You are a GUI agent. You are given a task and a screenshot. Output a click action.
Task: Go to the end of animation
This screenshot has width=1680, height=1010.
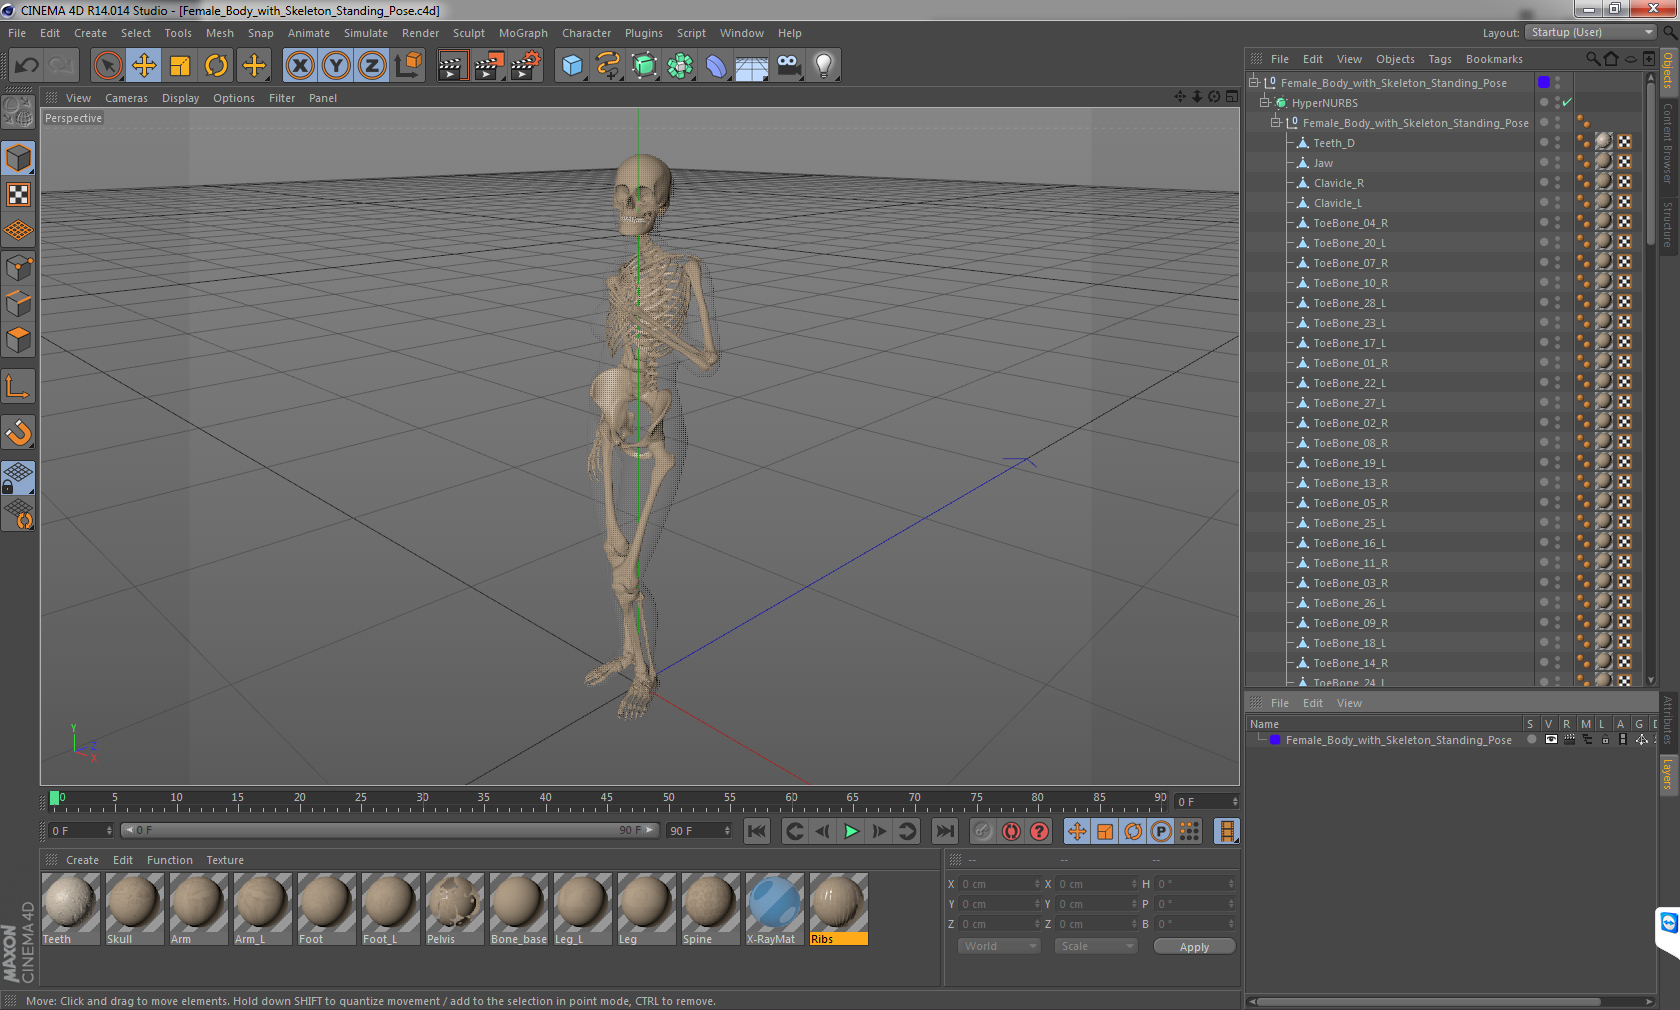click(x=944, y=831)
